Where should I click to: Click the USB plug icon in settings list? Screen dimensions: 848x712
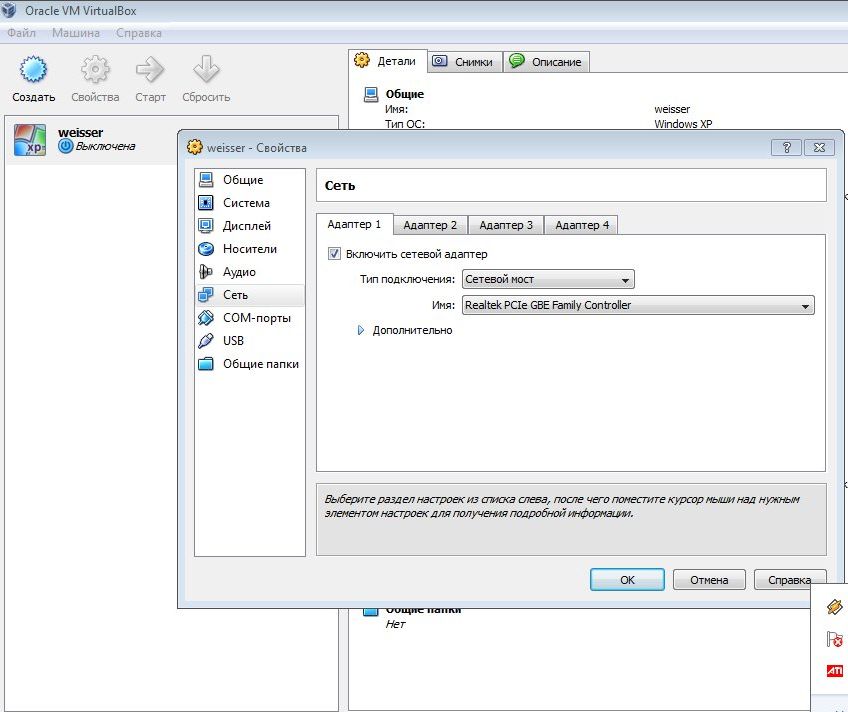click(206, 341)
